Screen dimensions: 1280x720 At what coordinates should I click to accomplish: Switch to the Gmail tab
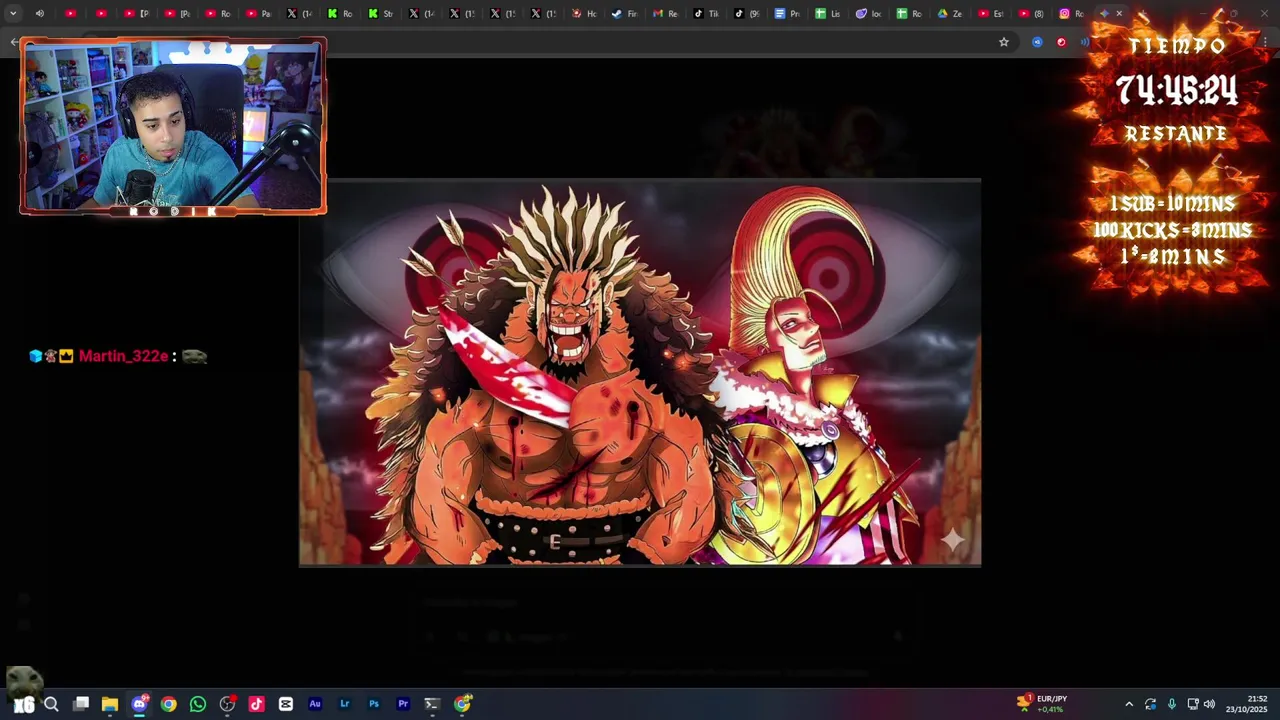pyautogui.click(x=665, y=14)
